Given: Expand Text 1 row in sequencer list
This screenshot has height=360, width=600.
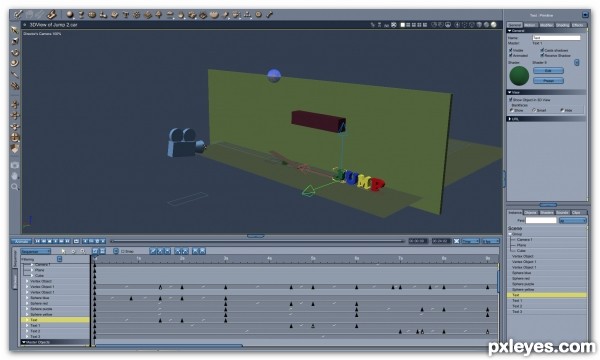Looking at the screenshot, I should (x=27, y=326).
